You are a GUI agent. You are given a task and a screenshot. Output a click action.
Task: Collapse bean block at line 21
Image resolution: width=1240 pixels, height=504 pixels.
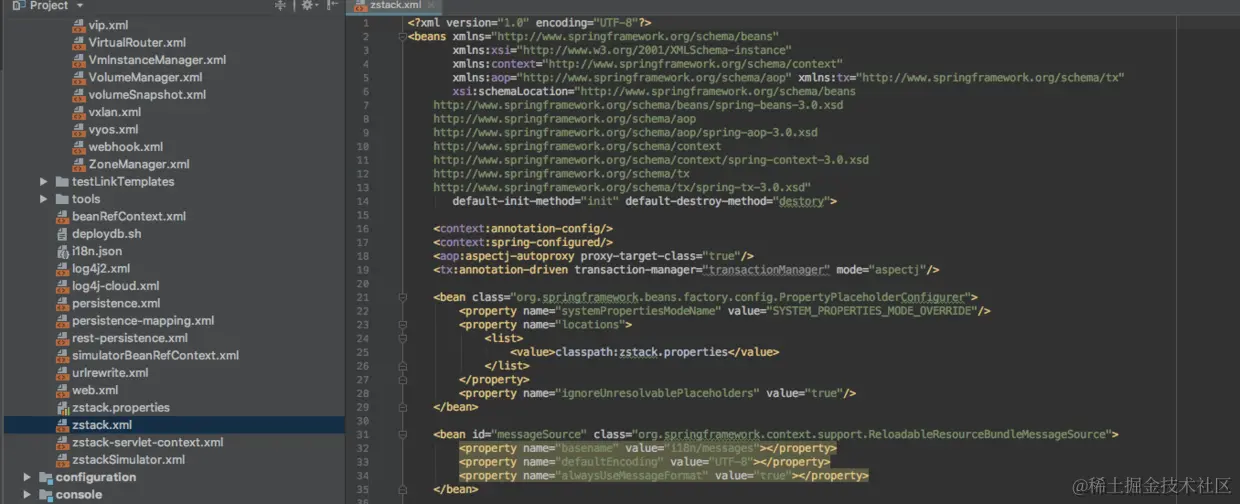point(402,297)
